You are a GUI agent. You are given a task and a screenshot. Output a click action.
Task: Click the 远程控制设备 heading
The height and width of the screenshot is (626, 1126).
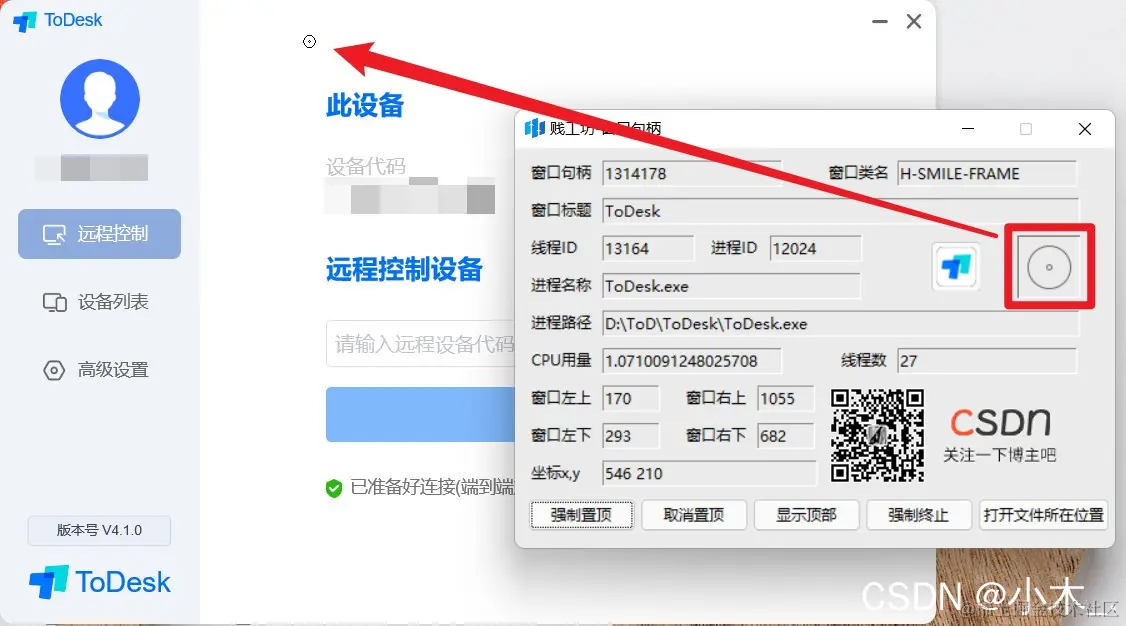click(404, 270)
